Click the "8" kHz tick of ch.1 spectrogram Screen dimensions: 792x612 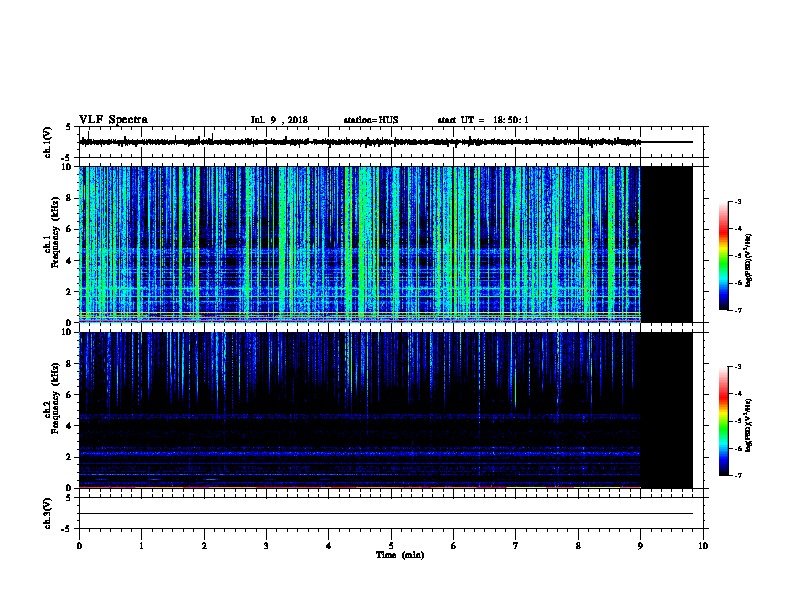pos(69,198)
